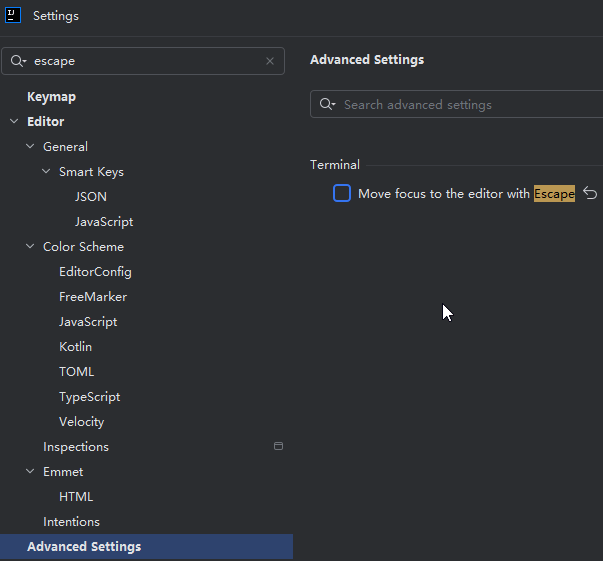Clear the 'escape' search text with the X icon
This screenshot has height=561, width=603.
(270, 61)
